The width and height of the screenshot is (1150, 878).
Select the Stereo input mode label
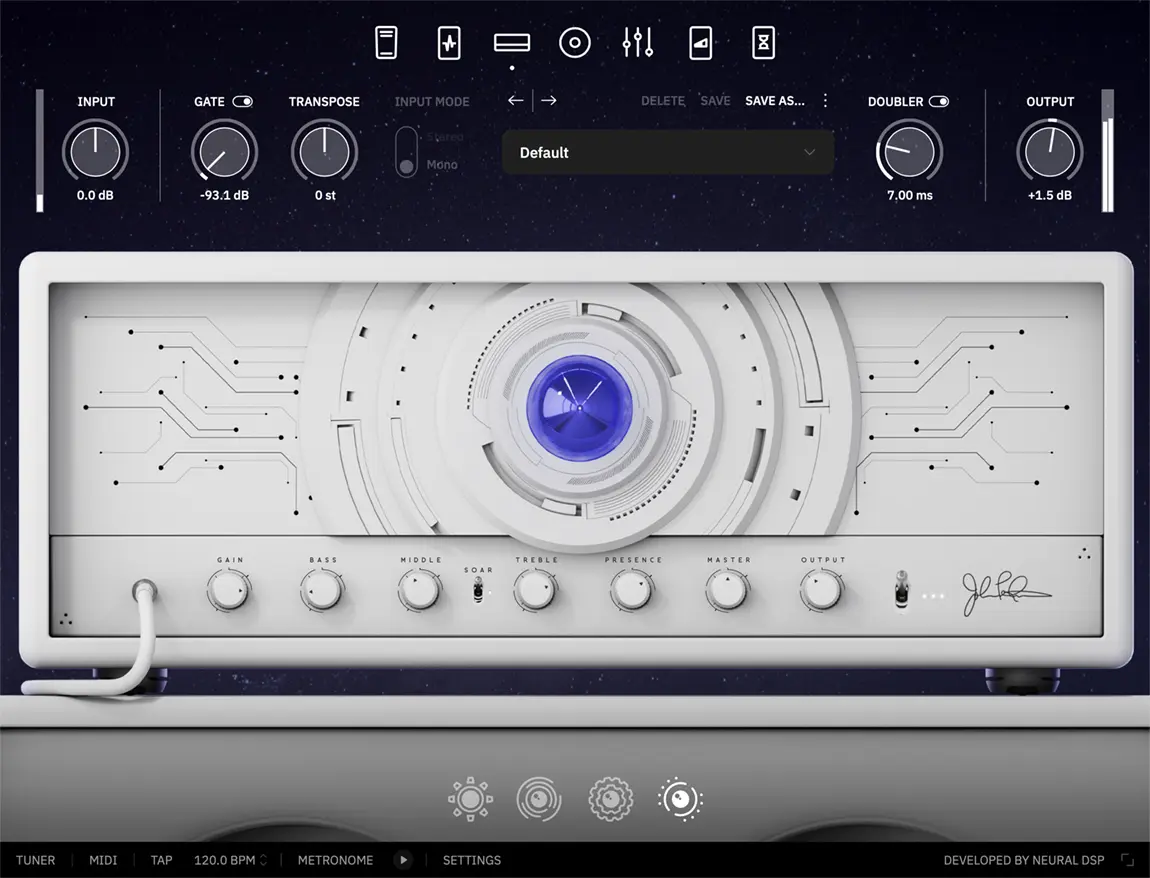(445, 137)
